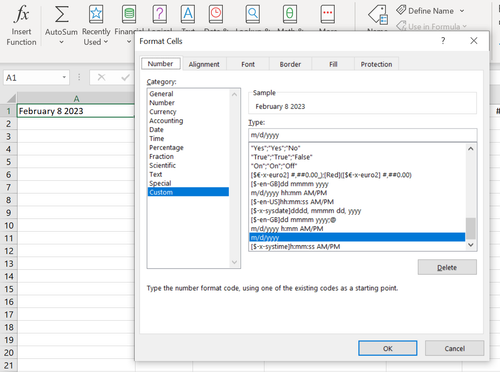Screen dimensions: 500x372
Task: Select Number category
Action: tap(188, 103)
